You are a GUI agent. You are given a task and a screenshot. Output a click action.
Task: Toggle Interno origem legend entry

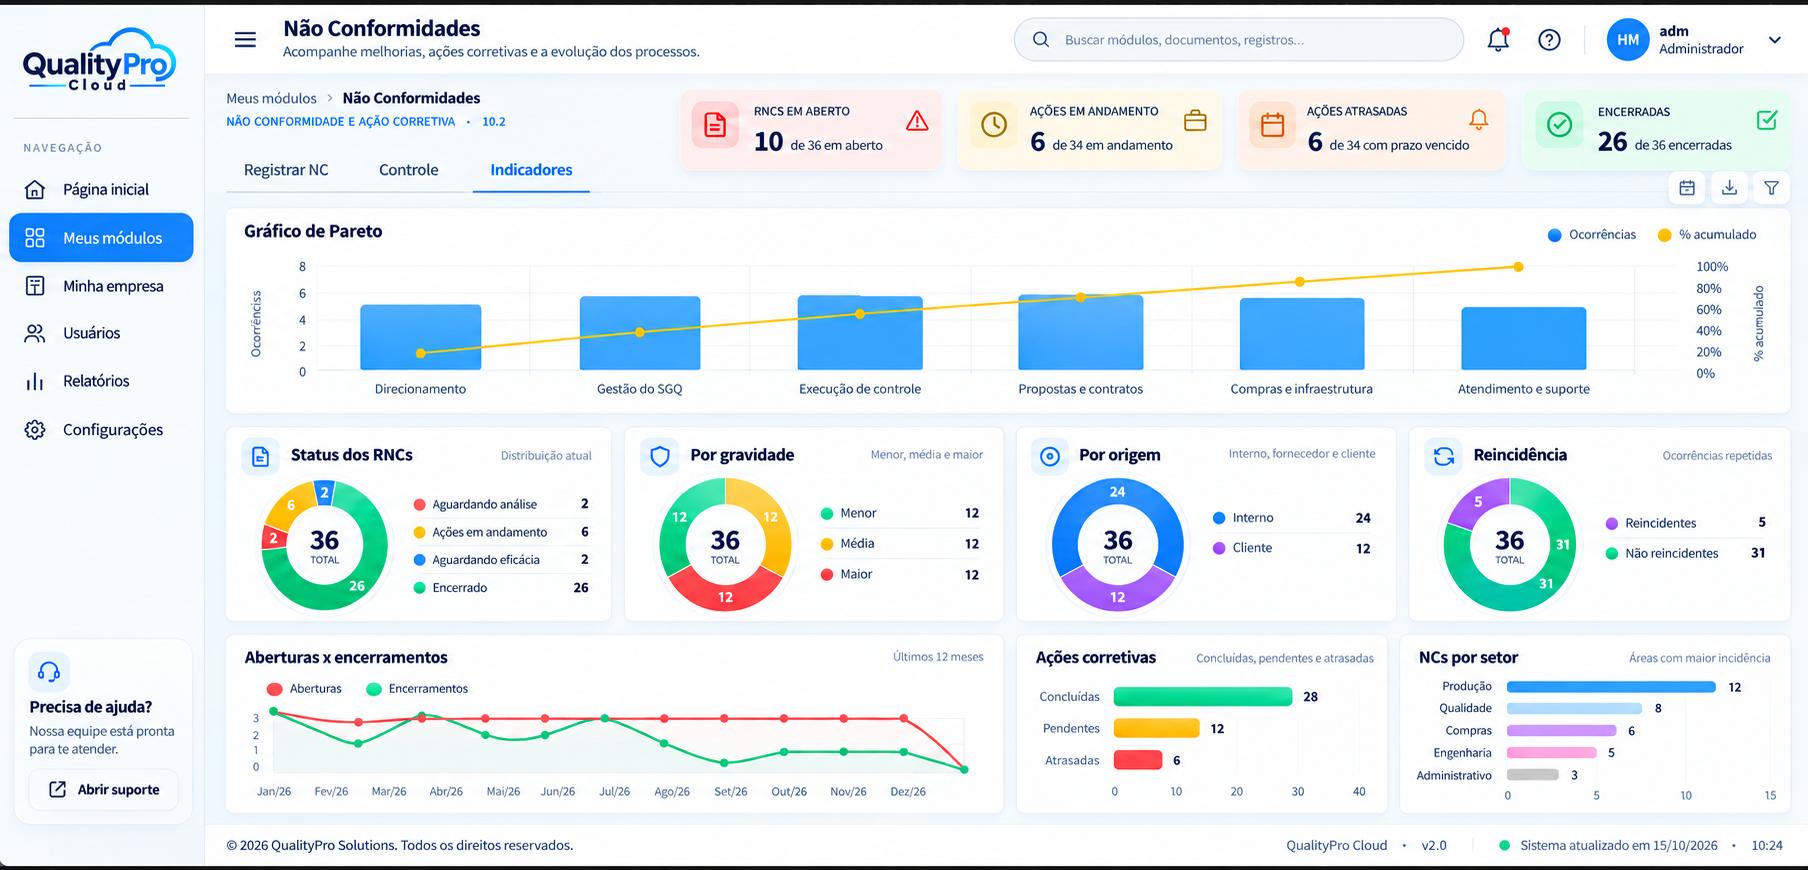click(x=1292, y=518)
